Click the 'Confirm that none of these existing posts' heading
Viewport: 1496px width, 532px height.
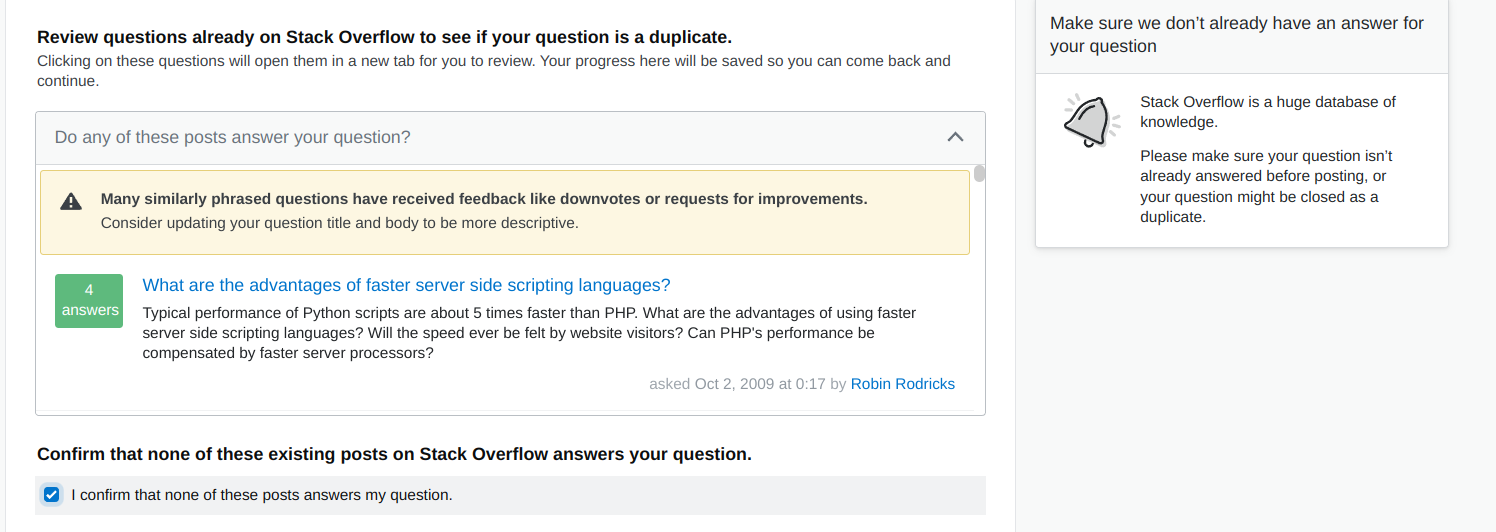tap(394, 454)
